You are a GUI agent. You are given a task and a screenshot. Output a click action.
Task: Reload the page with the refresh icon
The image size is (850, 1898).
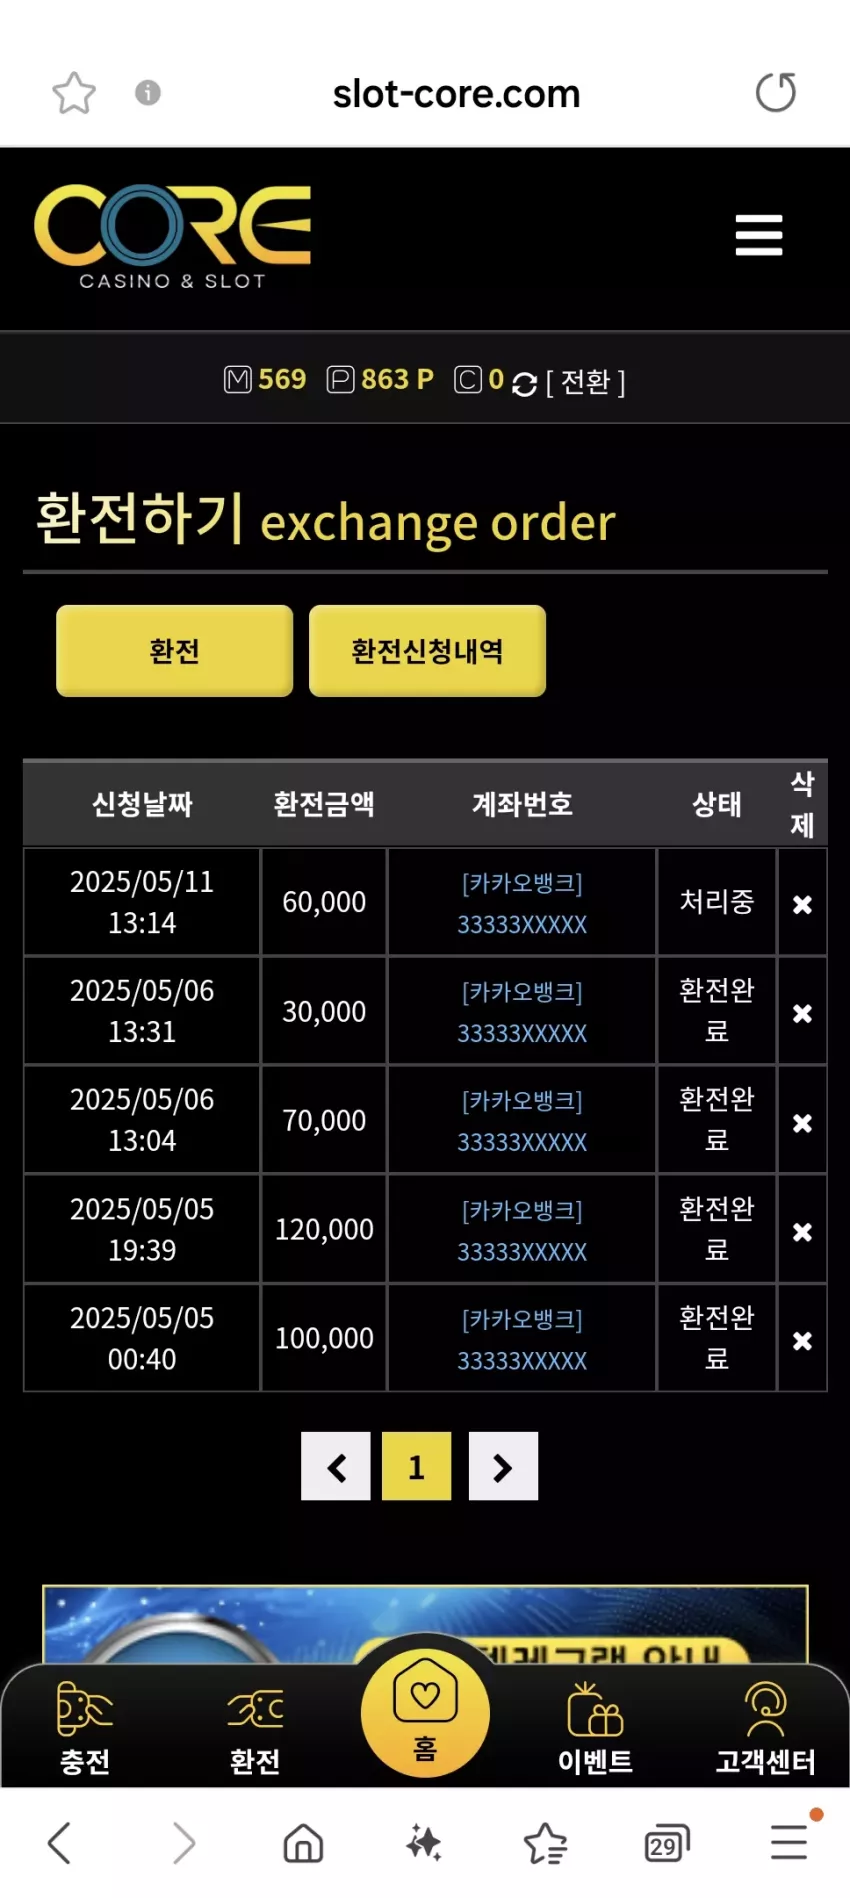(775, 92)
